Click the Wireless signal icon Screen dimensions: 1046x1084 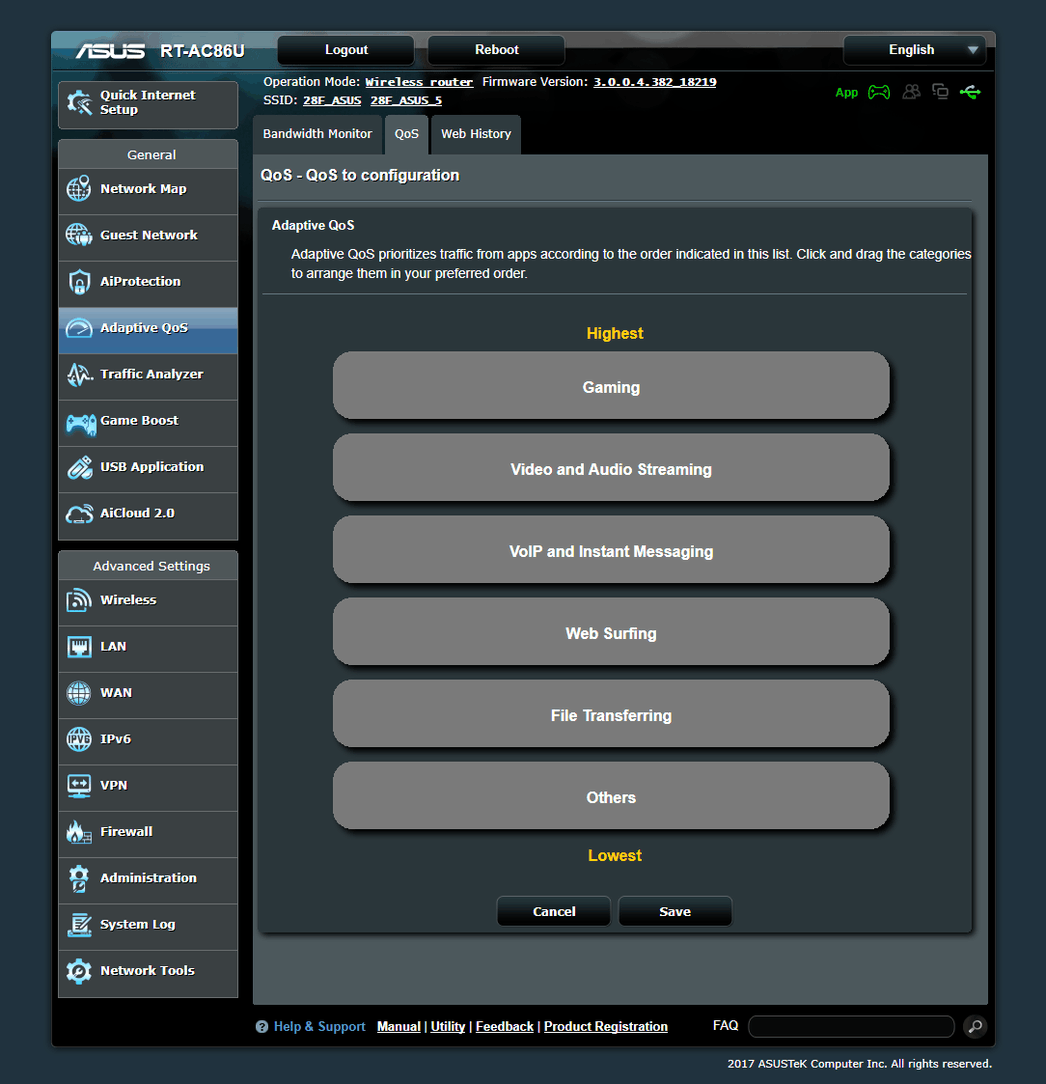point(79,600)
